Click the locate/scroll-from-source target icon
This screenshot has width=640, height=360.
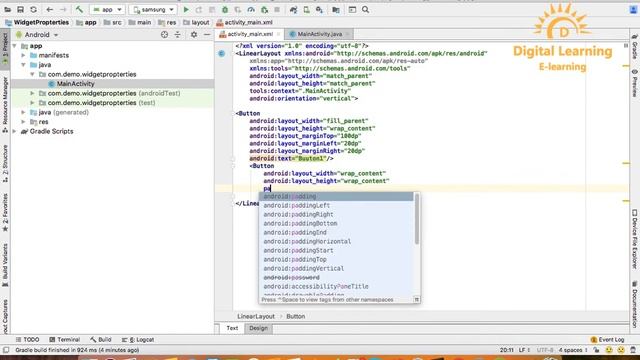164,35
